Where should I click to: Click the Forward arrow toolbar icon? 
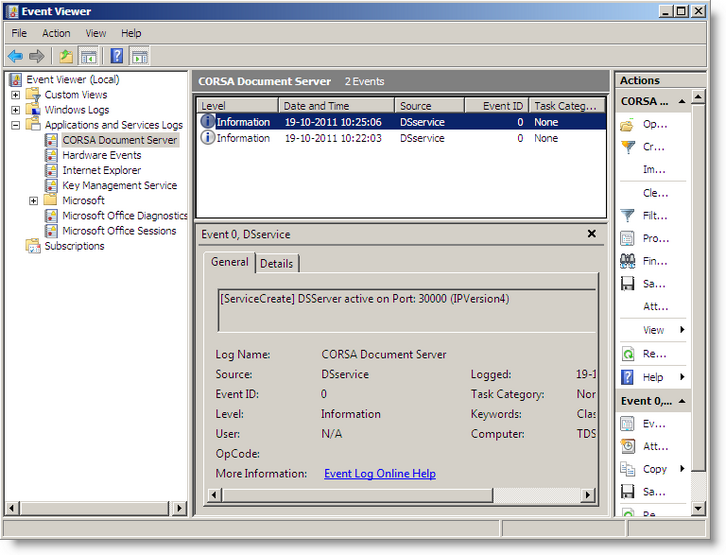click(37, 56)
